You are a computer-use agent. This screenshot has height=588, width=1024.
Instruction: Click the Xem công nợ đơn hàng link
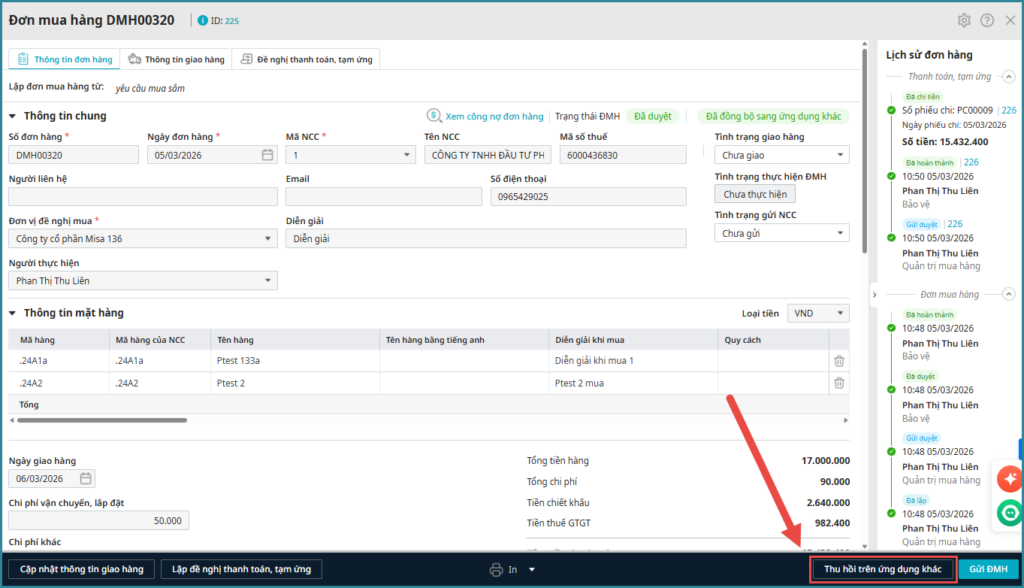pyautogui.click(x=493, y=116)
